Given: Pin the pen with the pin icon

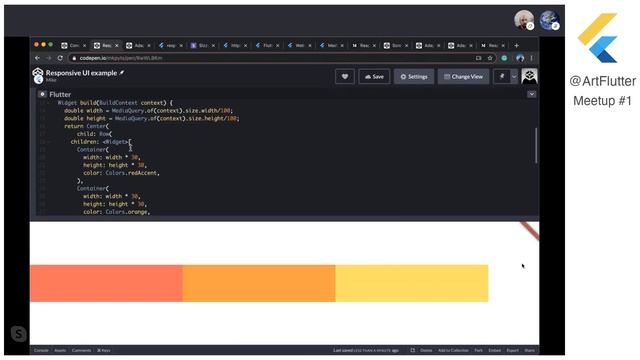Looking at the screenshot, I should tap(502, 76).
